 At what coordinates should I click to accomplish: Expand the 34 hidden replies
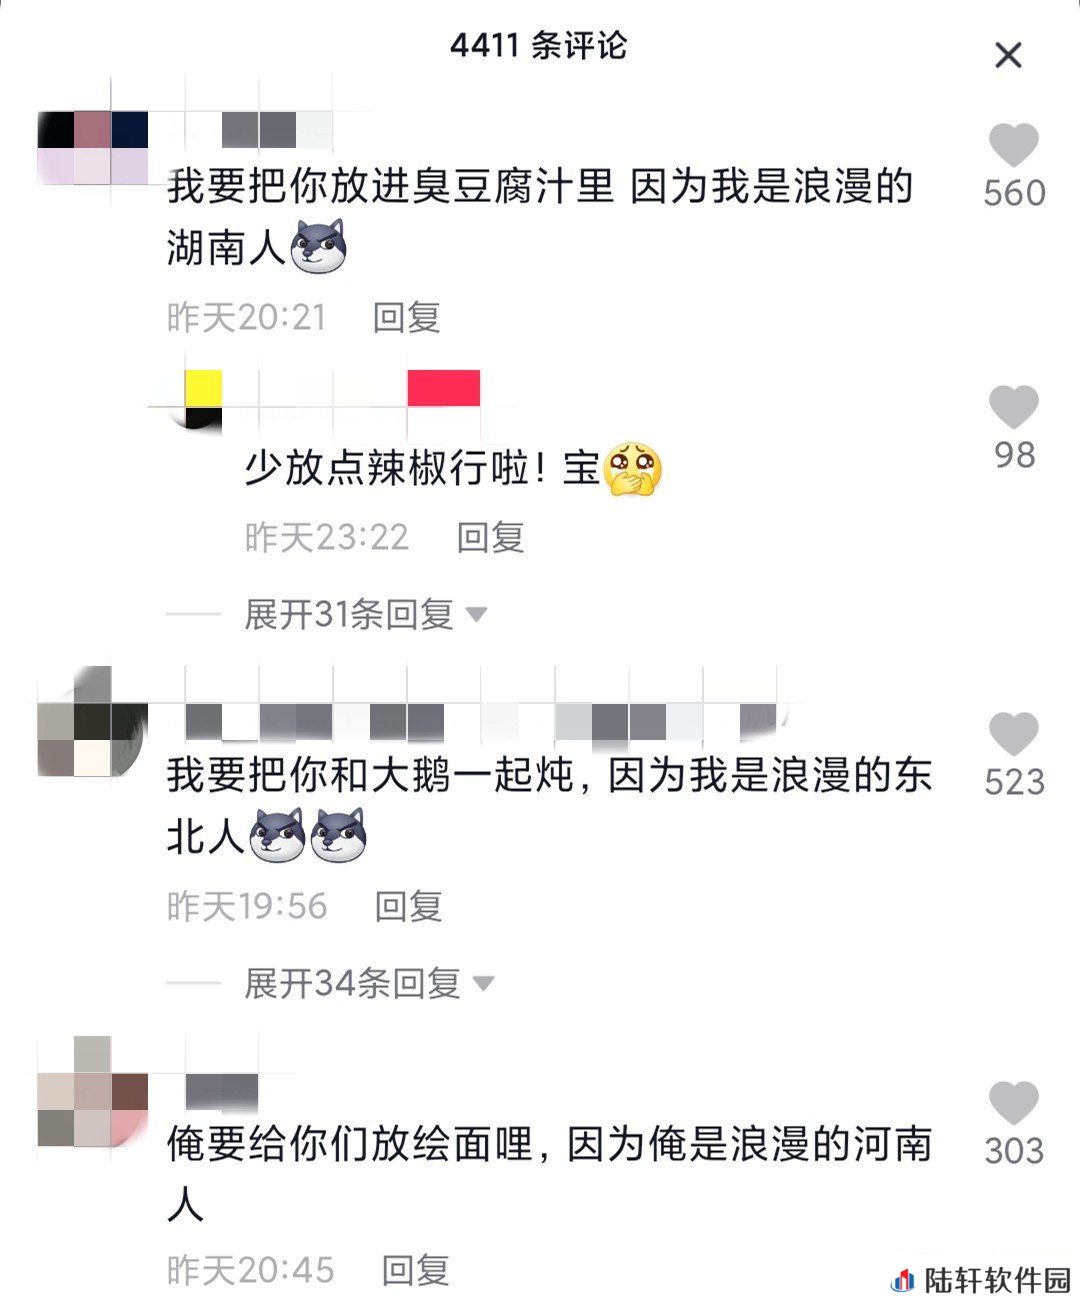(369, 984)
